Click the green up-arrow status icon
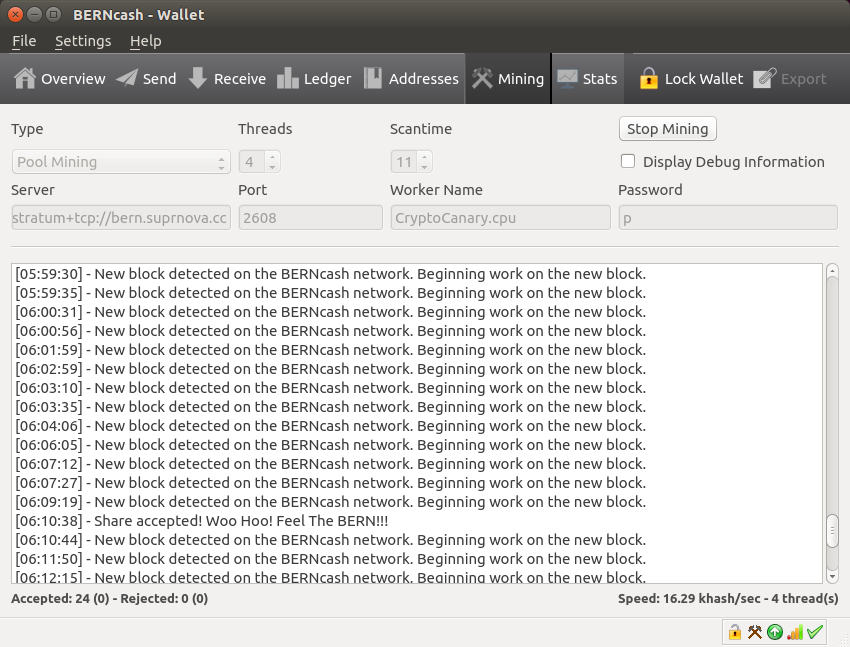 pos(775,632)
